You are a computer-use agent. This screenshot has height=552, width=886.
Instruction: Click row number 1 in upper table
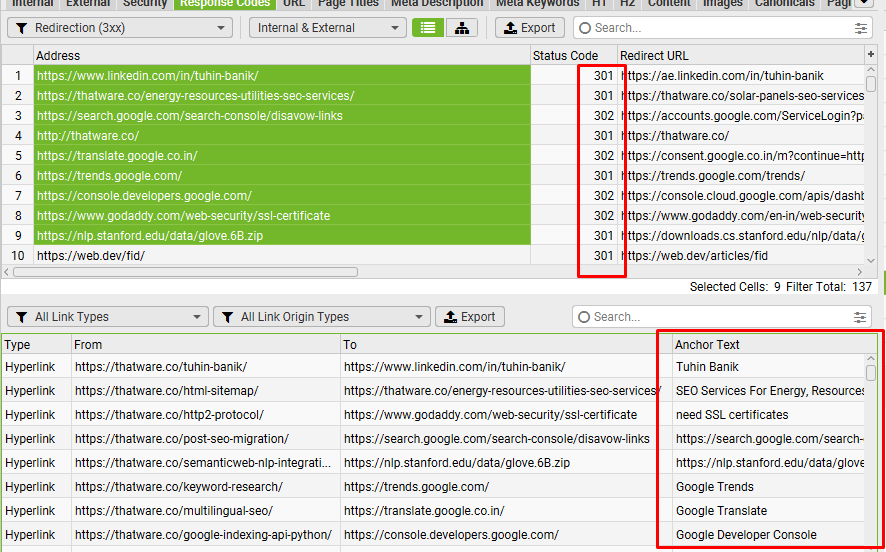coord(18,76)
